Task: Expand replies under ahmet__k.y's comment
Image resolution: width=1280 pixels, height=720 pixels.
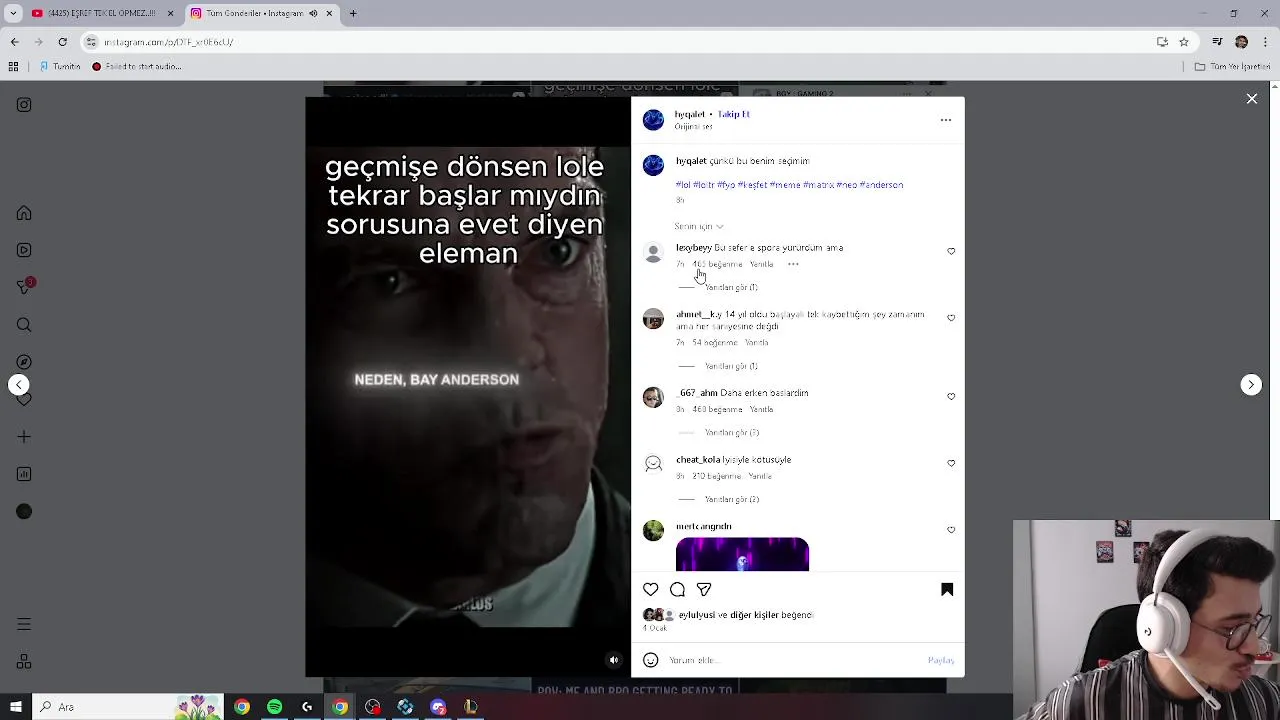Action: click(731, 366)
